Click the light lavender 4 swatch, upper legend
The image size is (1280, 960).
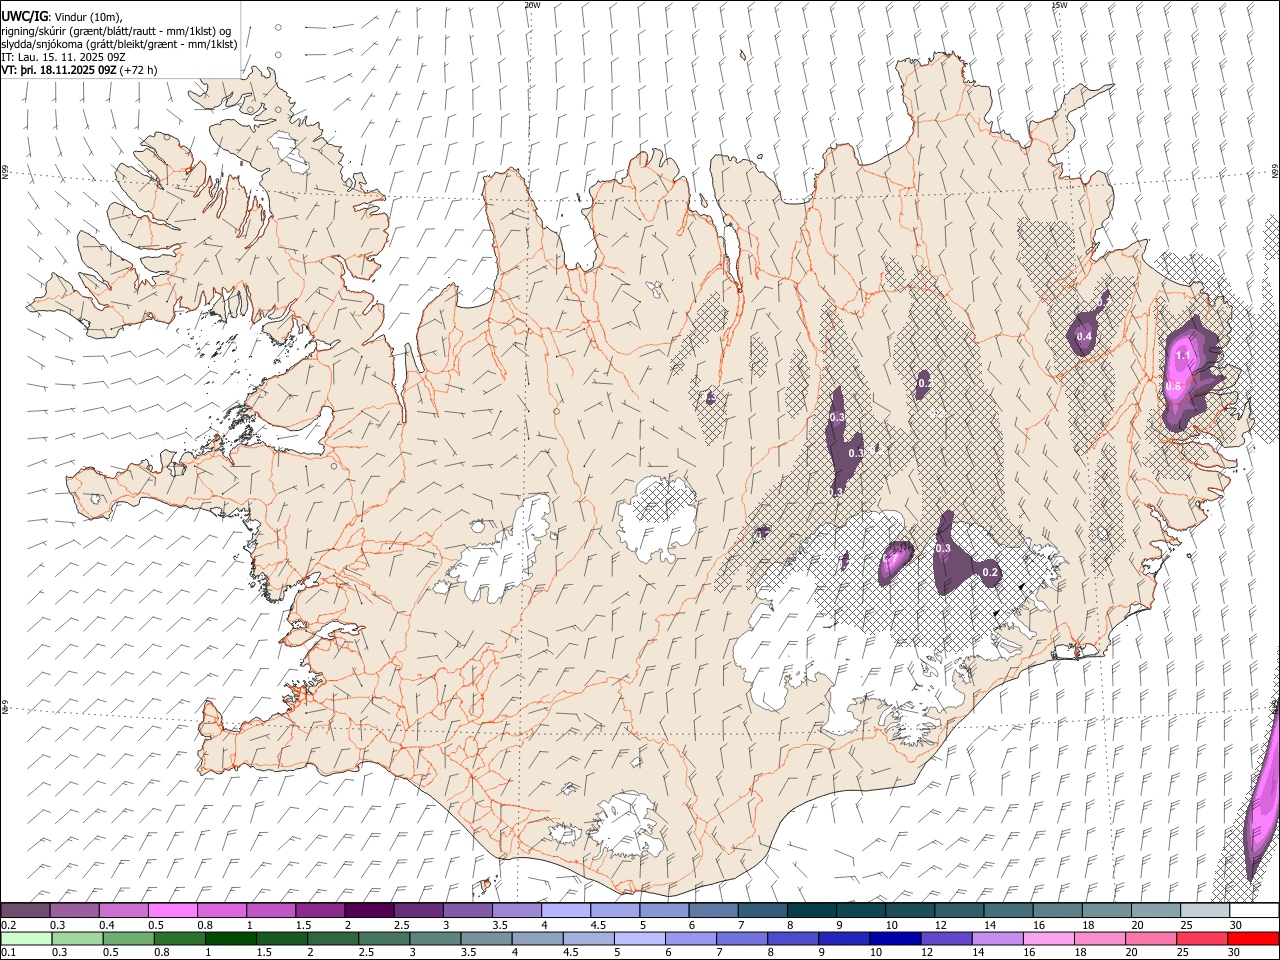[x=565, y=910]
